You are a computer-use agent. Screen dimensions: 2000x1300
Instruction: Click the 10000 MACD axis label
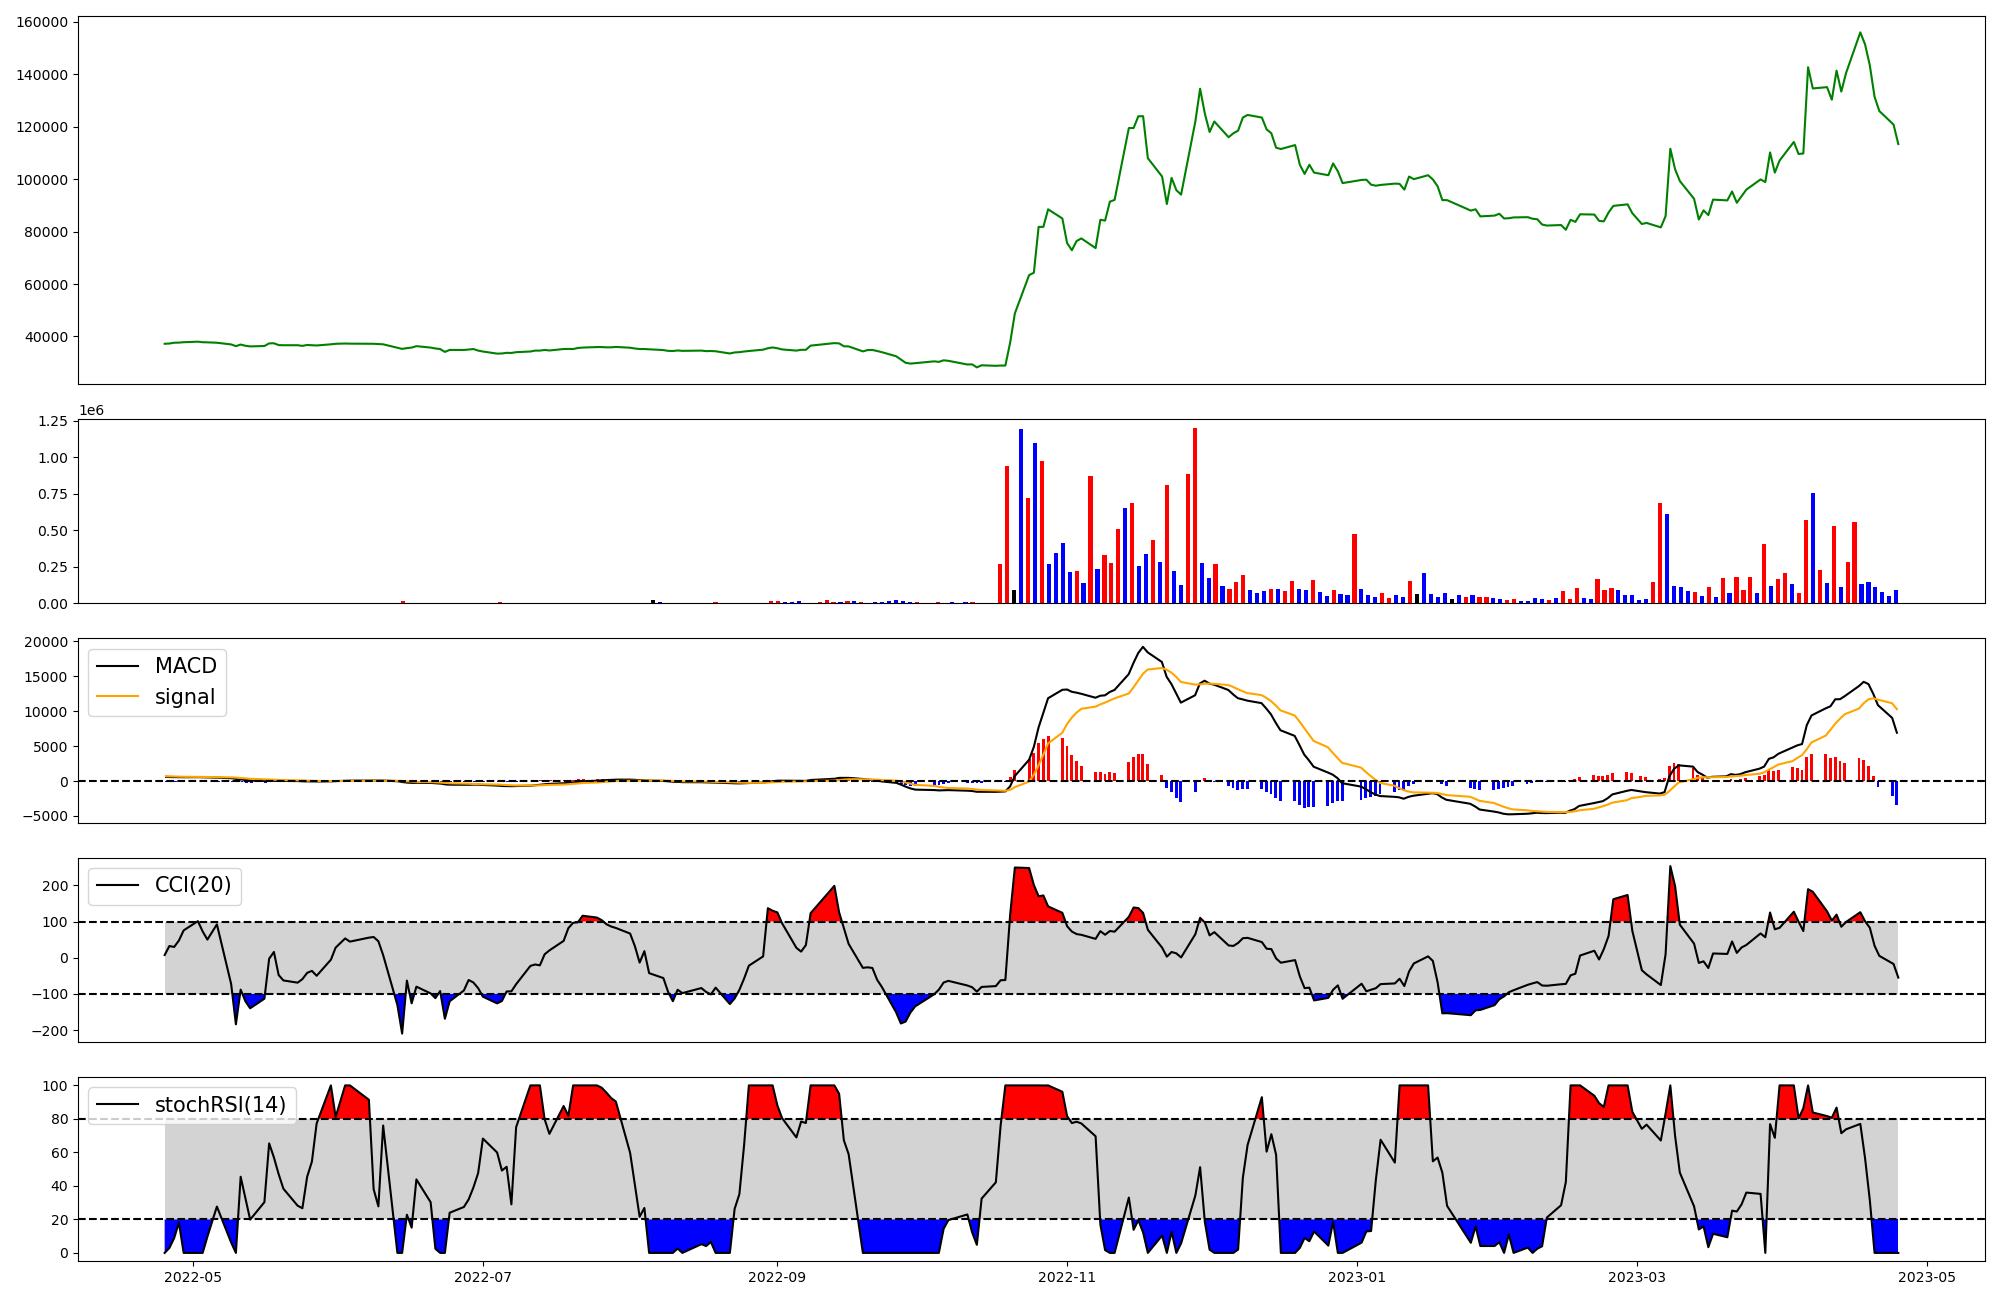47,712
